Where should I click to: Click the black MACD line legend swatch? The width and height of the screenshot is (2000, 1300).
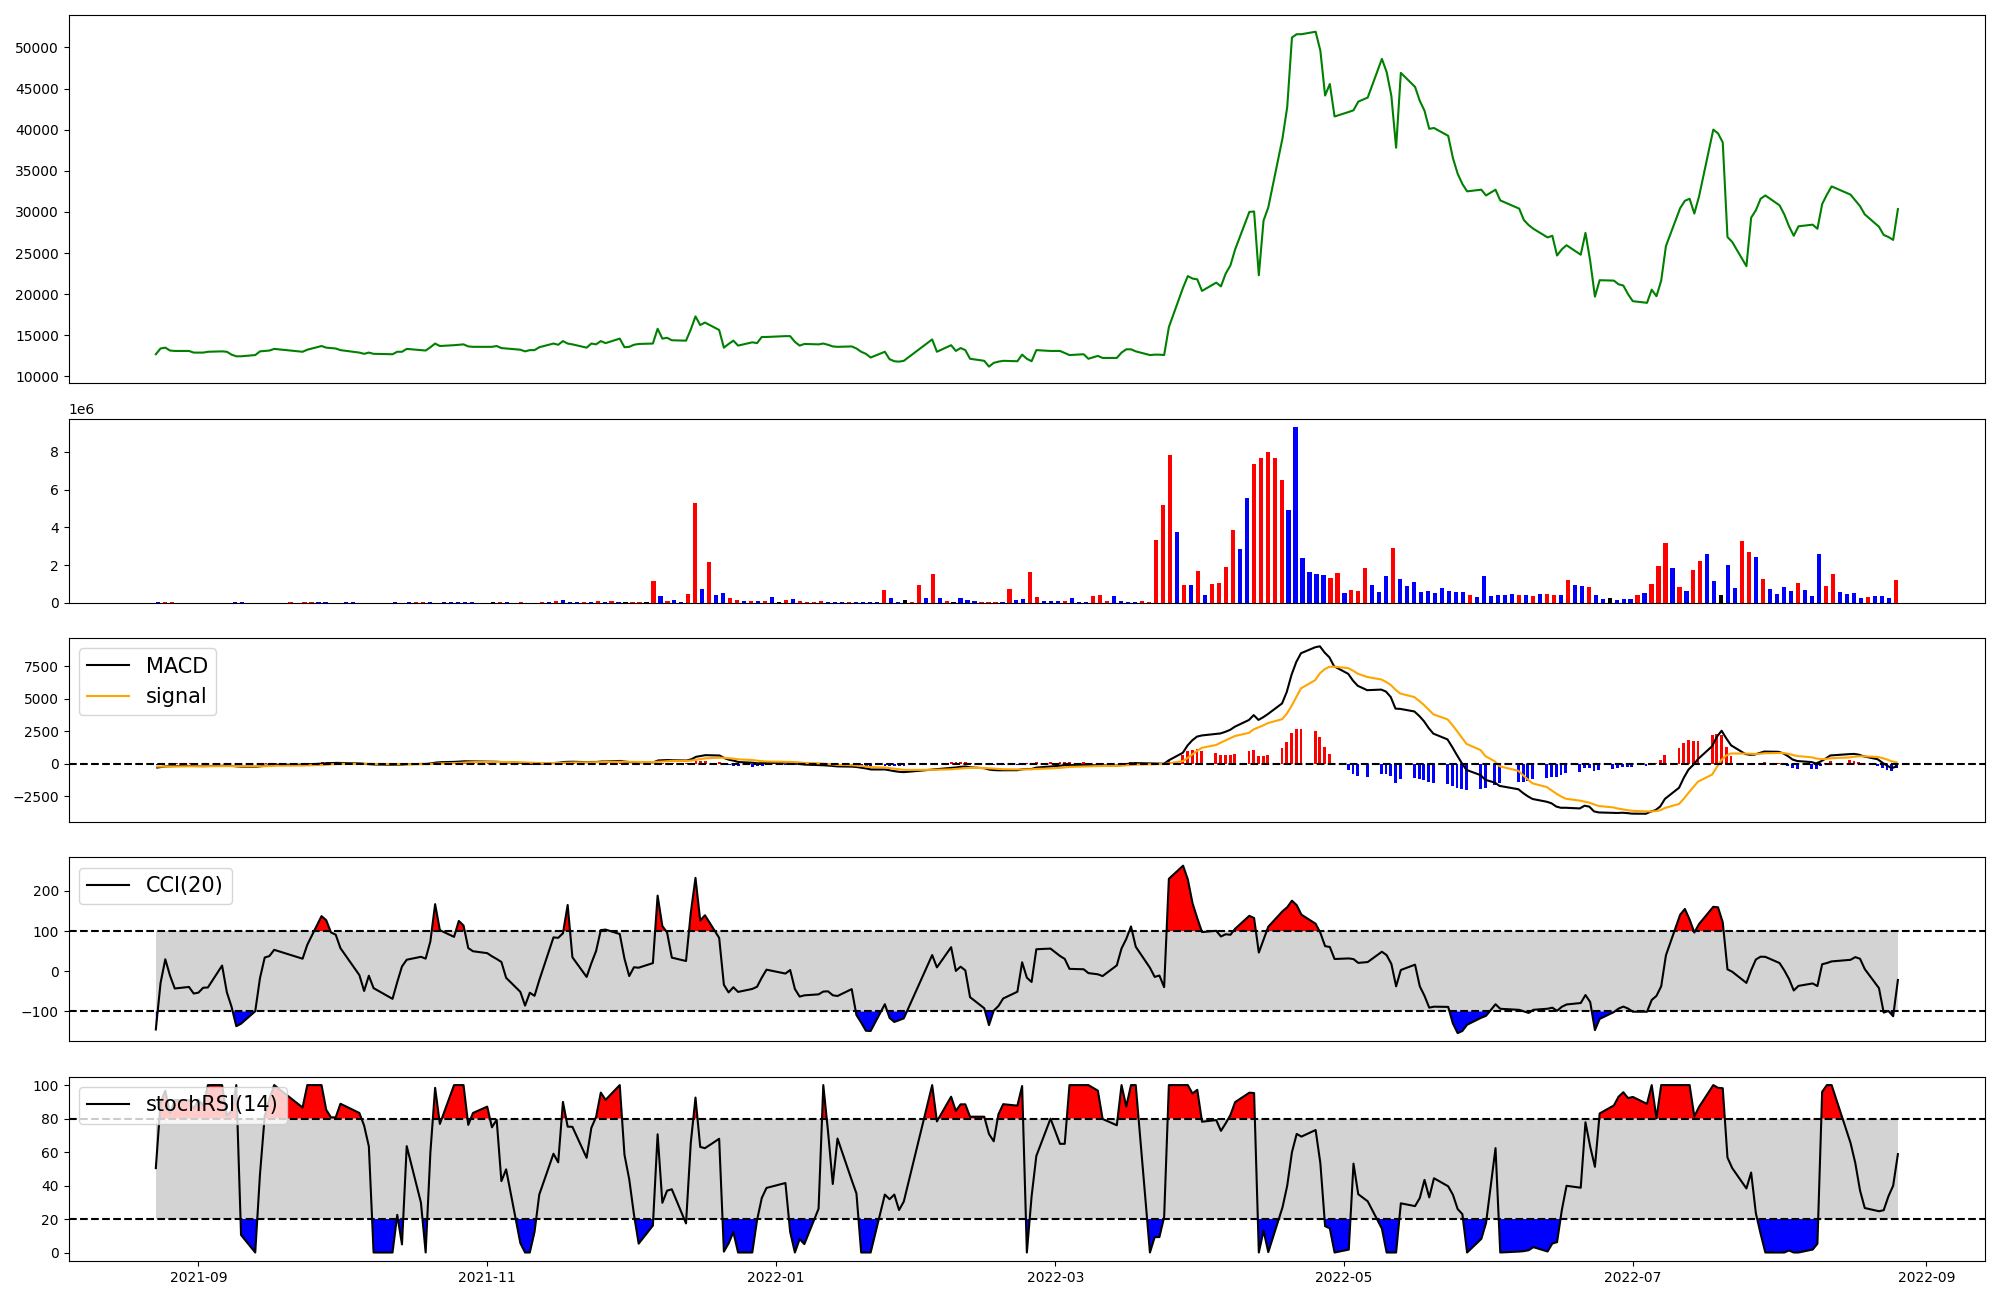coord(108,666)
